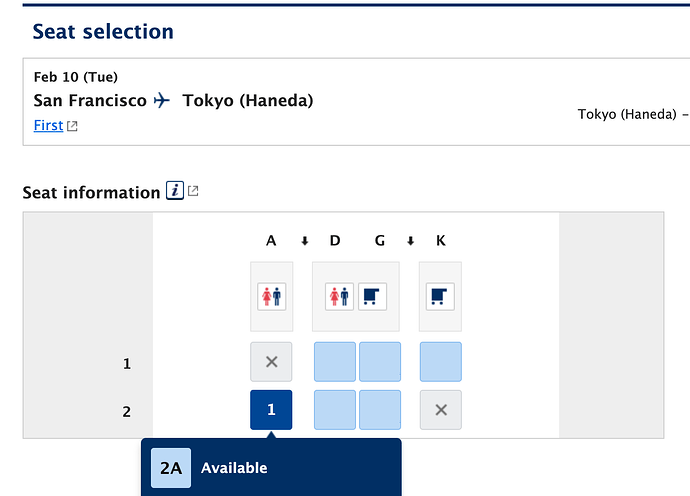Deselect the chosen seat 2A marked 1

(x=271, y=410)
